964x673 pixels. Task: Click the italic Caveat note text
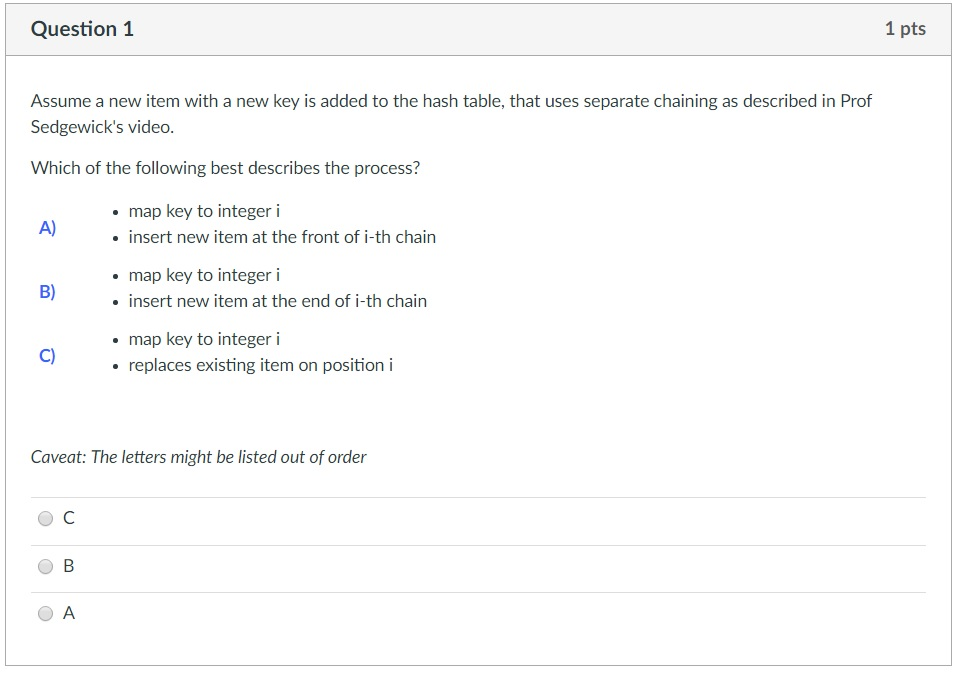197,457
